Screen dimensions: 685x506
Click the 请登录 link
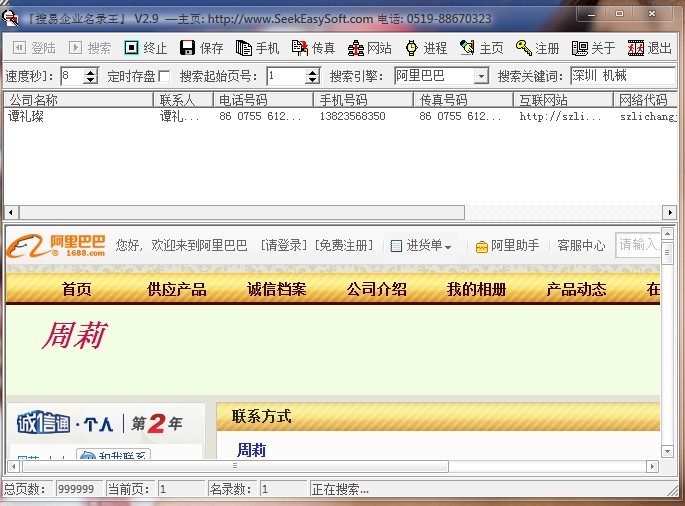[x=284, y=246]
